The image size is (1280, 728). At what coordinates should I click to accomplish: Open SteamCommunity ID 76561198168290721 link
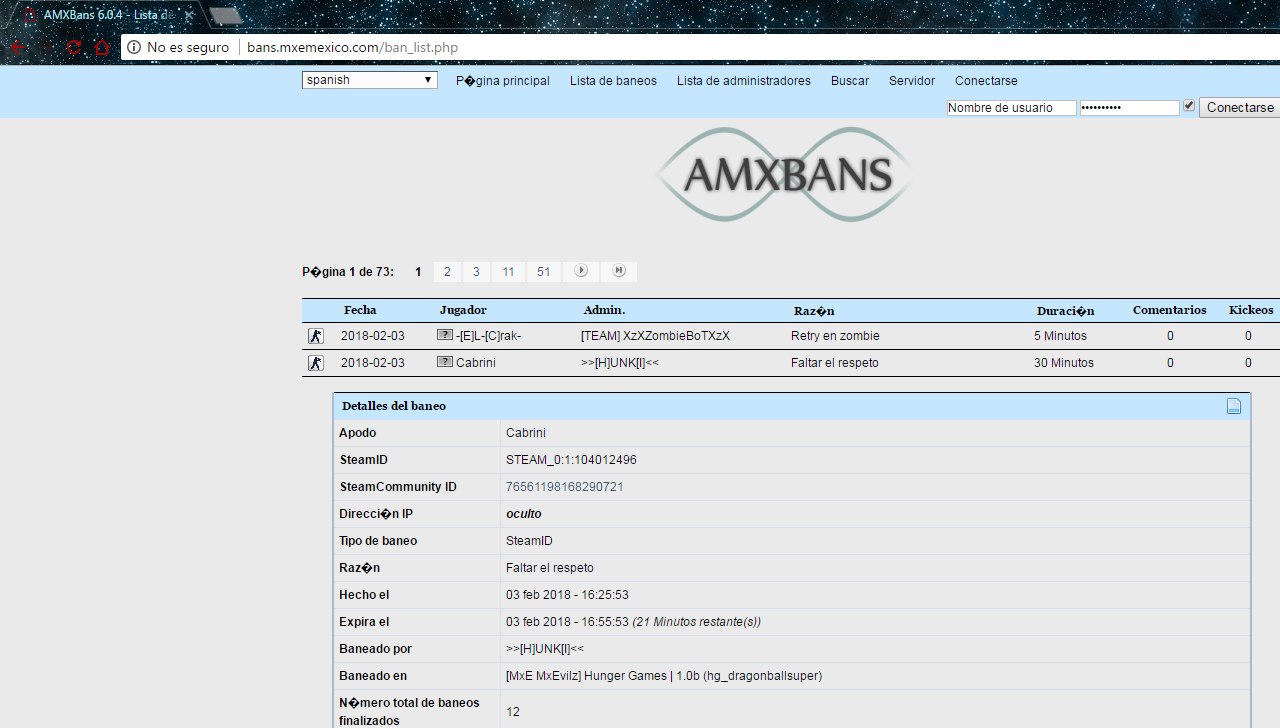[565, 487]
